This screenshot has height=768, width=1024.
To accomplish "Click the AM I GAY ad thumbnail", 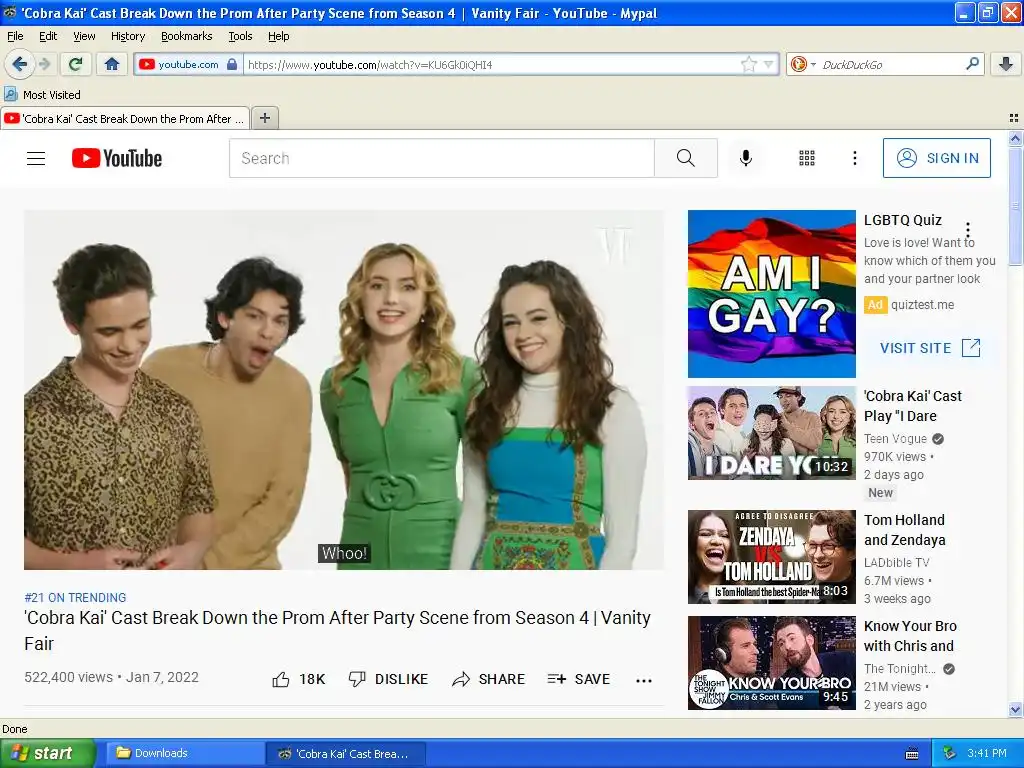I will tap(771, 293).
